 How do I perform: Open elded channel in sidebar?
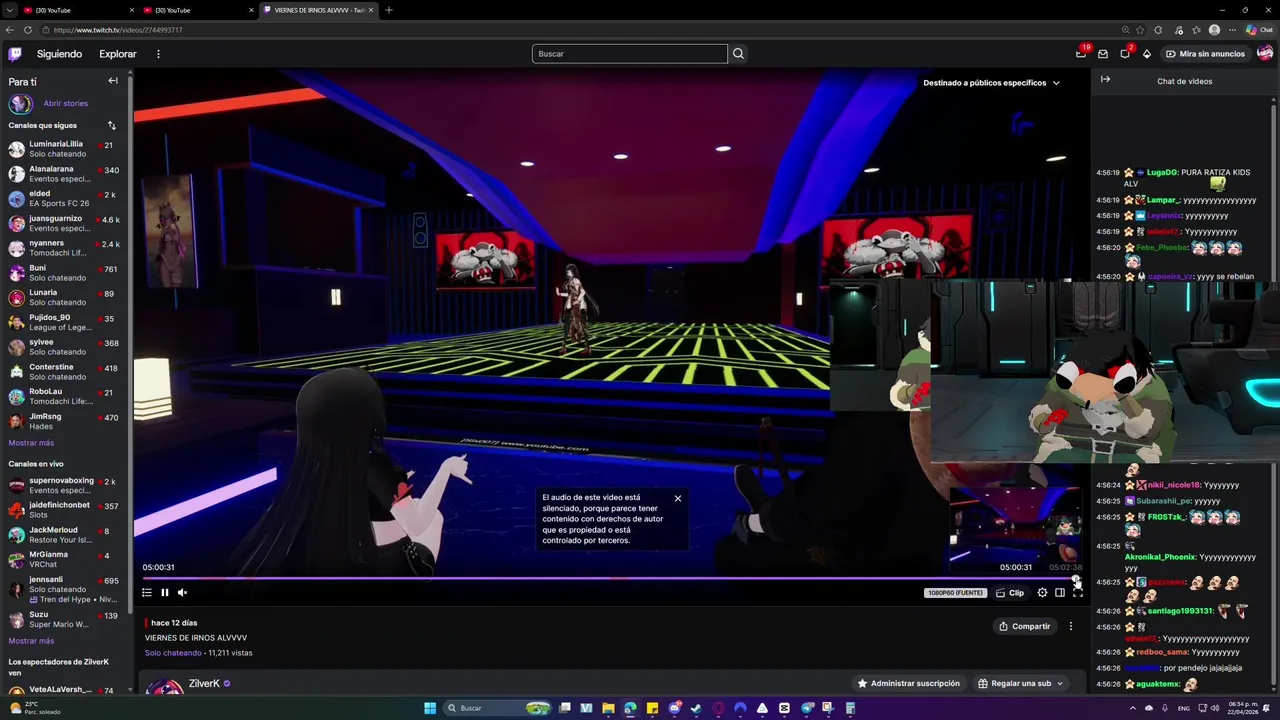coord(64,199)
